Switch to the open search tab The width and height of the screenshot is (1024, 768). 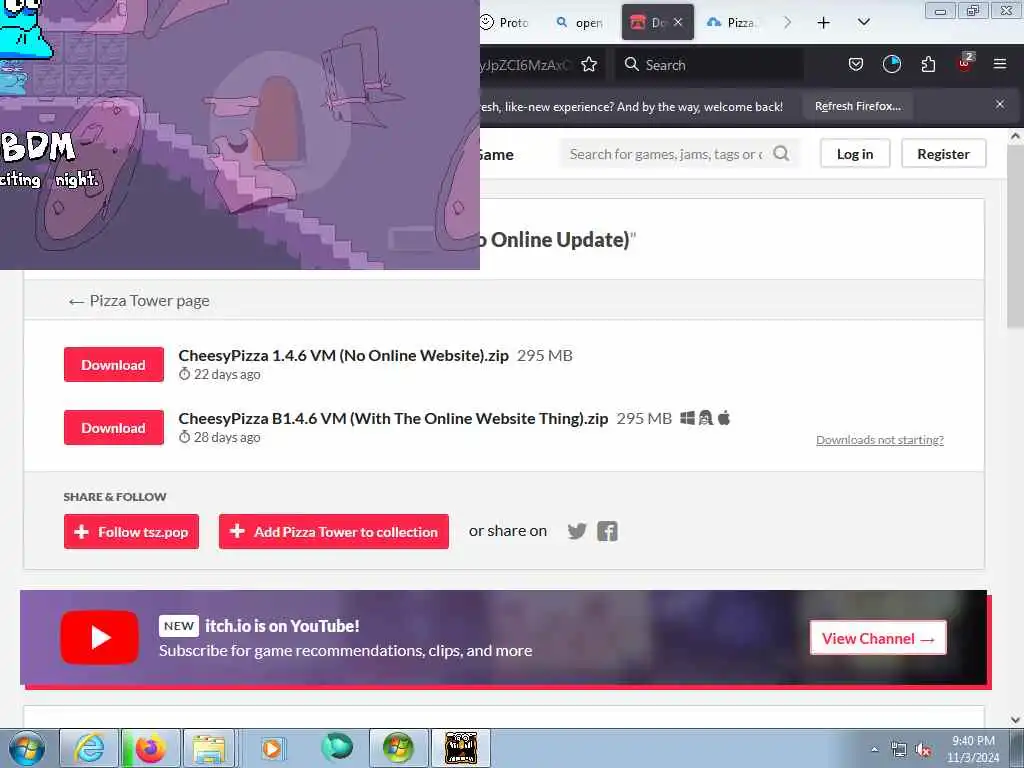coord(581,23)
